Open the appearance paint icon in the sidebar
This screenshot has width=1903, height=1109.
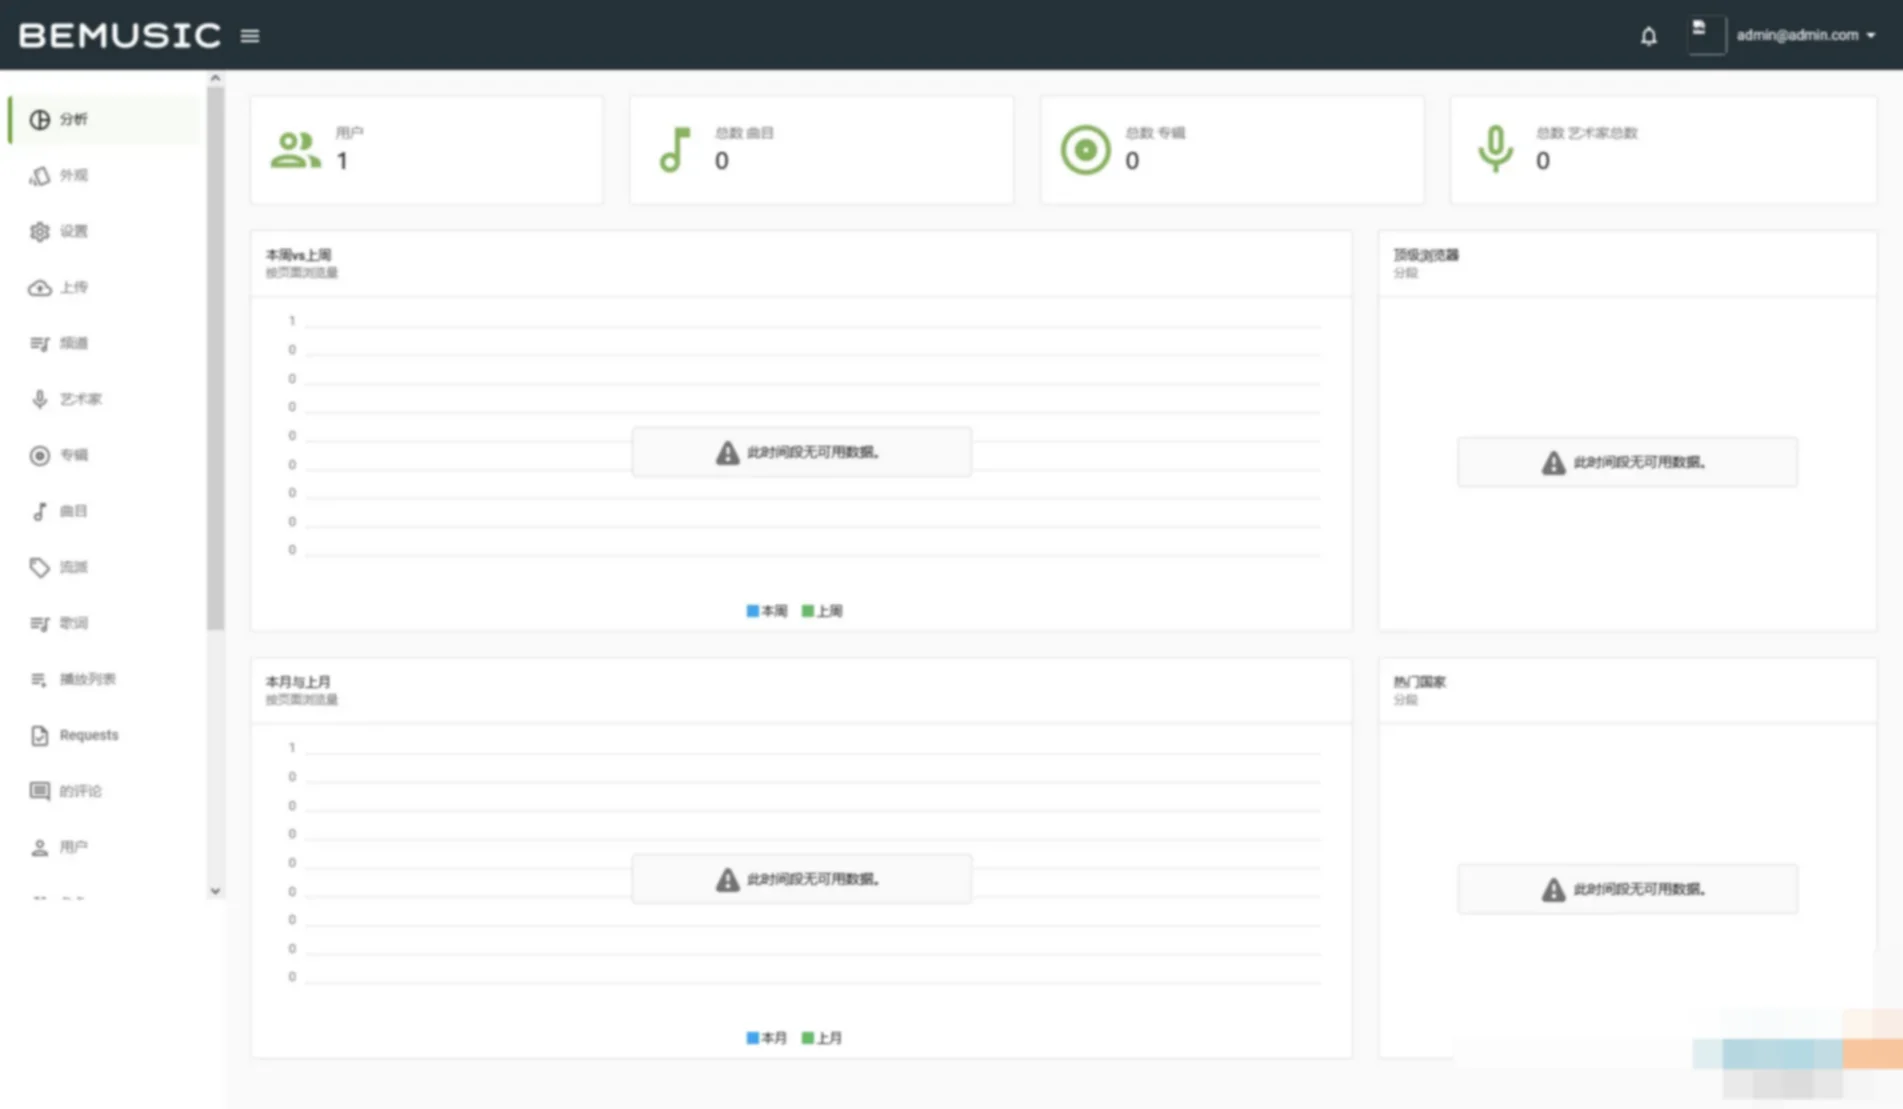[39, 176]
